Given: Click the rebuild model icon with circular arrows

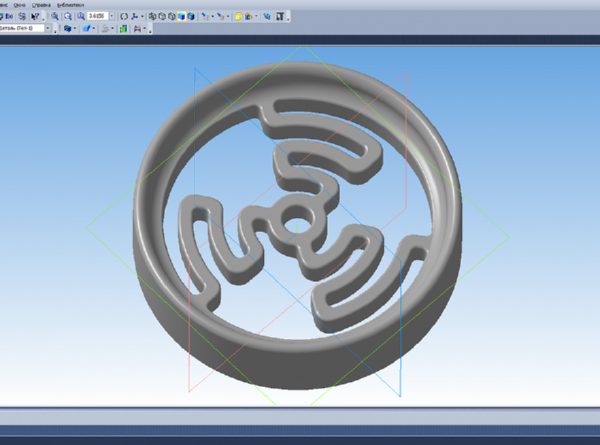Looking at the screenshot, I should pos(22,16).
